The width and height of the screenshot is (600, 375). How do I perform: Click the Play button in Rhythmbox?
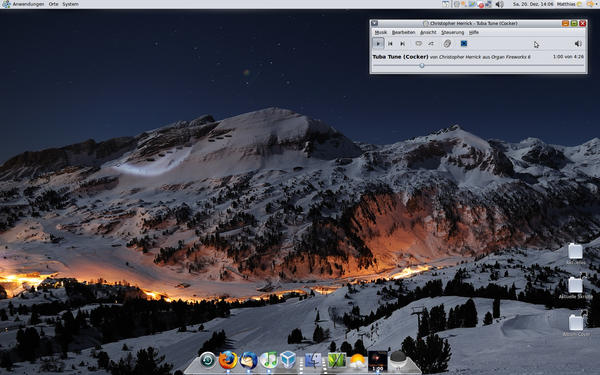pos(378,44)
